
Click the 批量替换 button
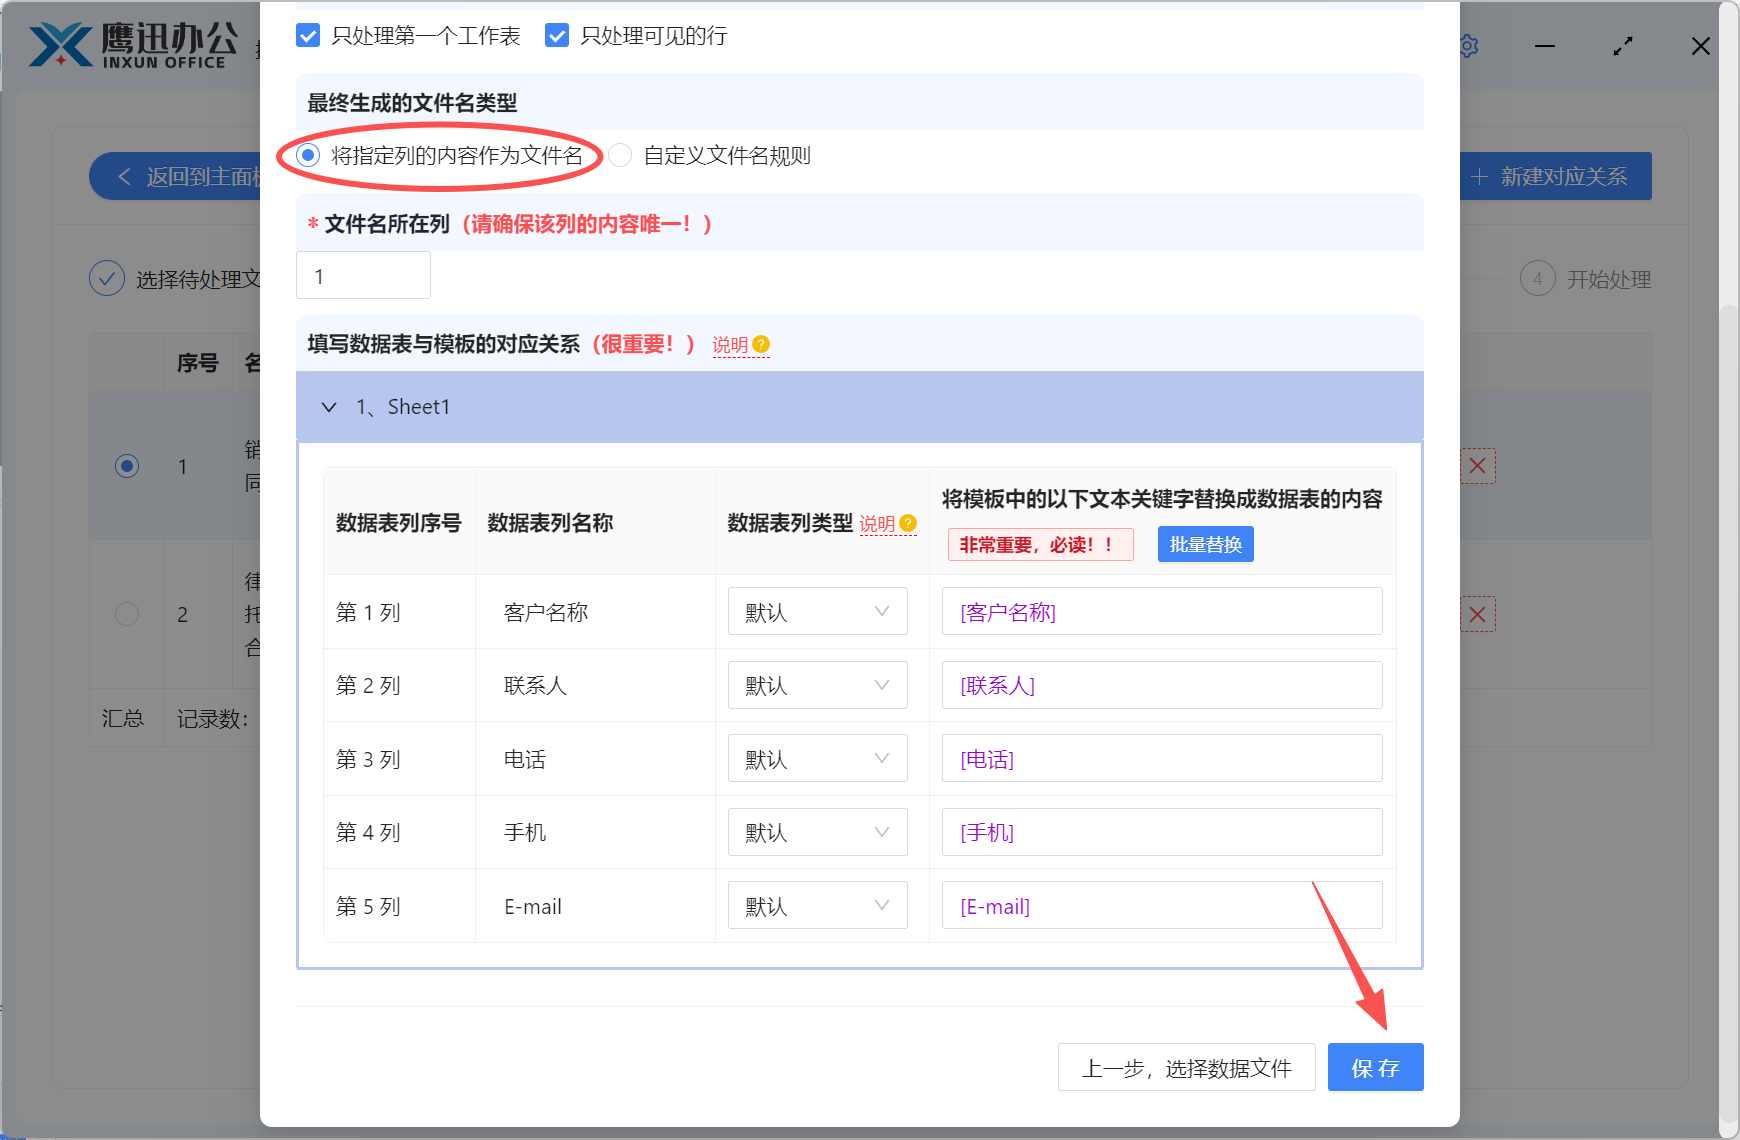tap(1205, 544)
